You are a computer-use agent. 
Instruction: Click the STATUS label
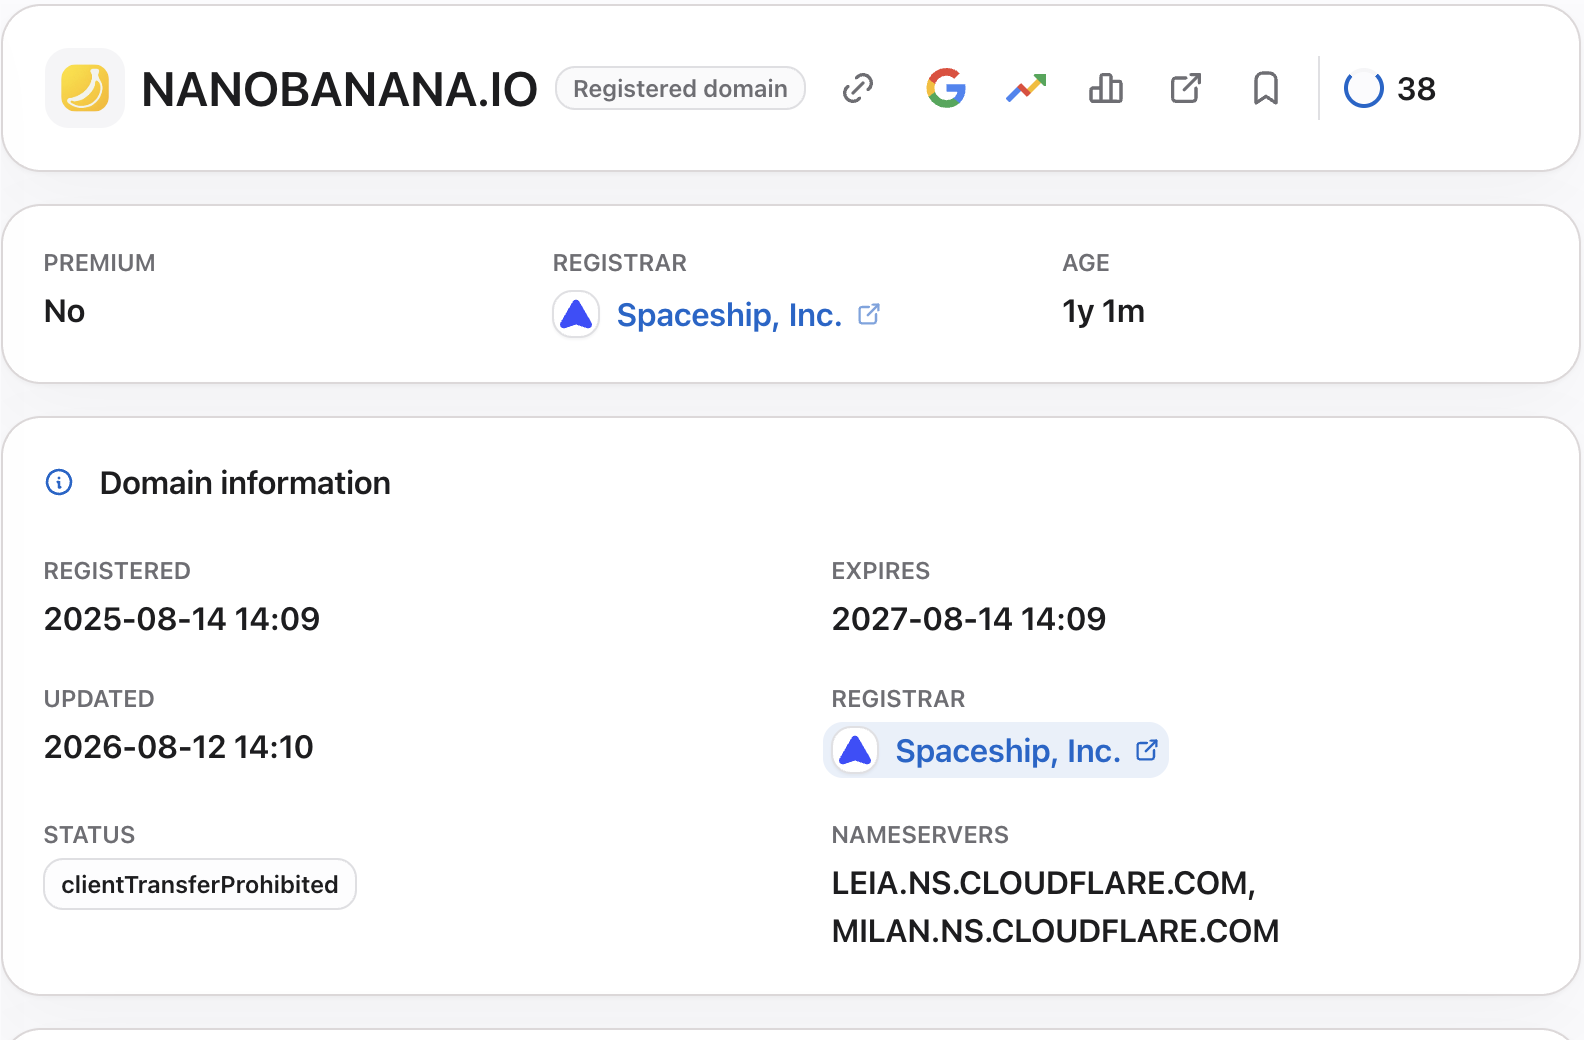[x=89, y=835]
